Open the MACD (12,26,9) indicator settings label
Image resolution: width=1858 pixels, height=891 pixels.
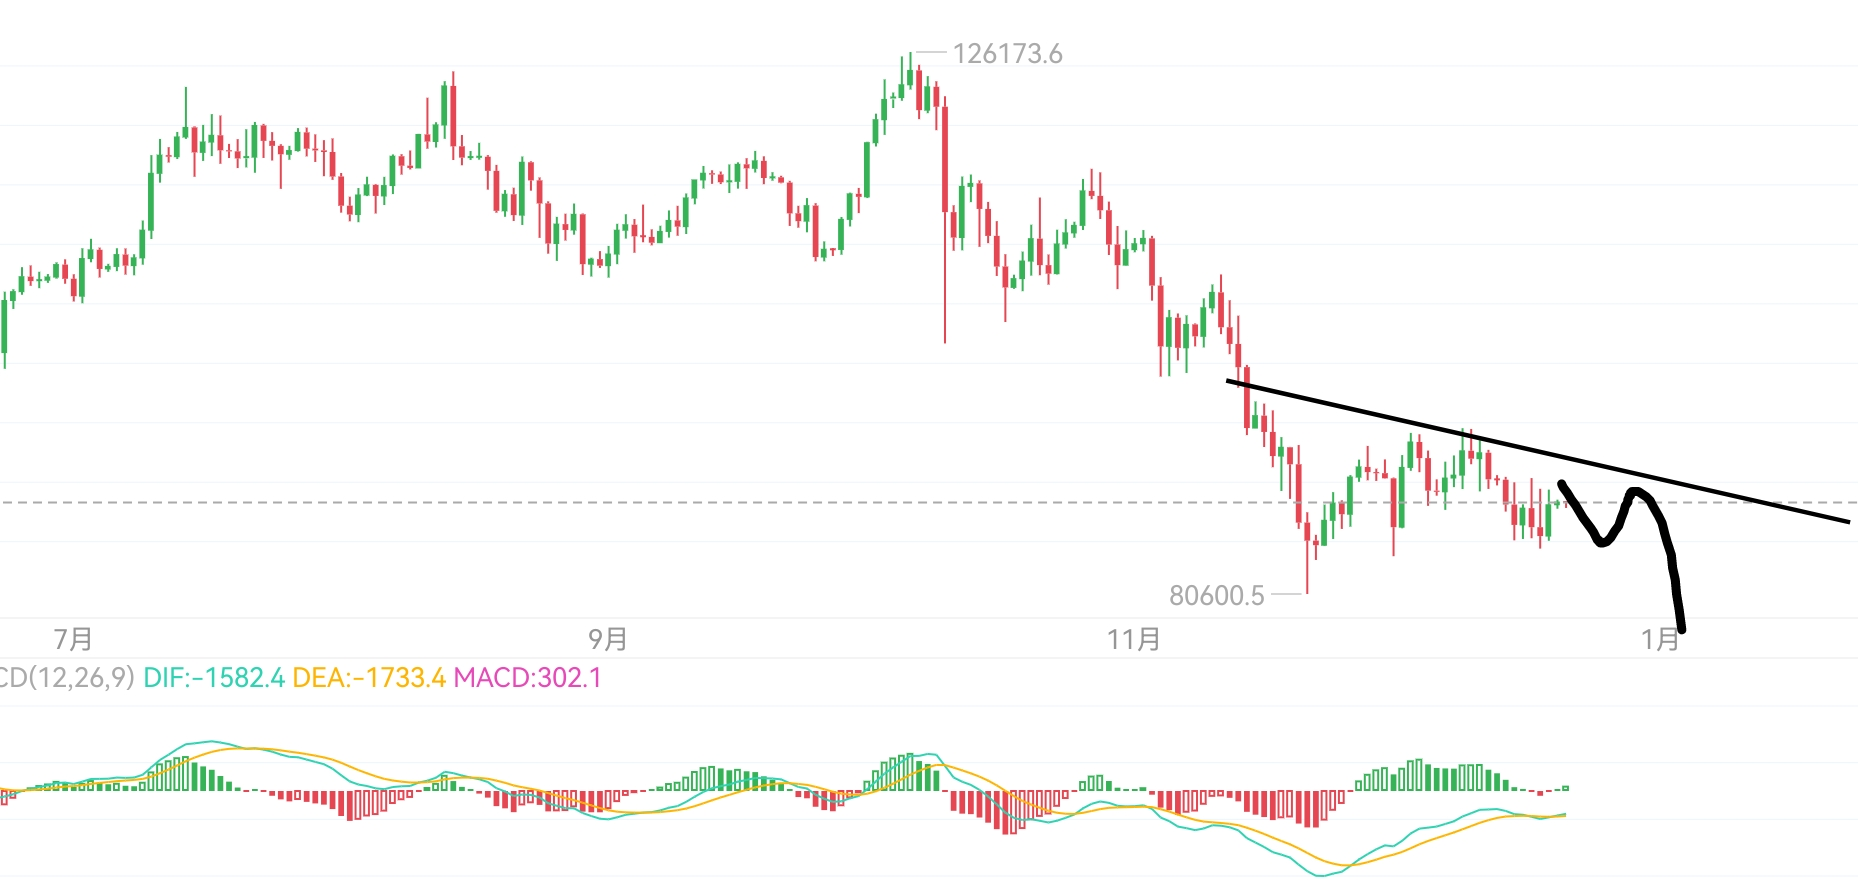(x=66, y=678)
